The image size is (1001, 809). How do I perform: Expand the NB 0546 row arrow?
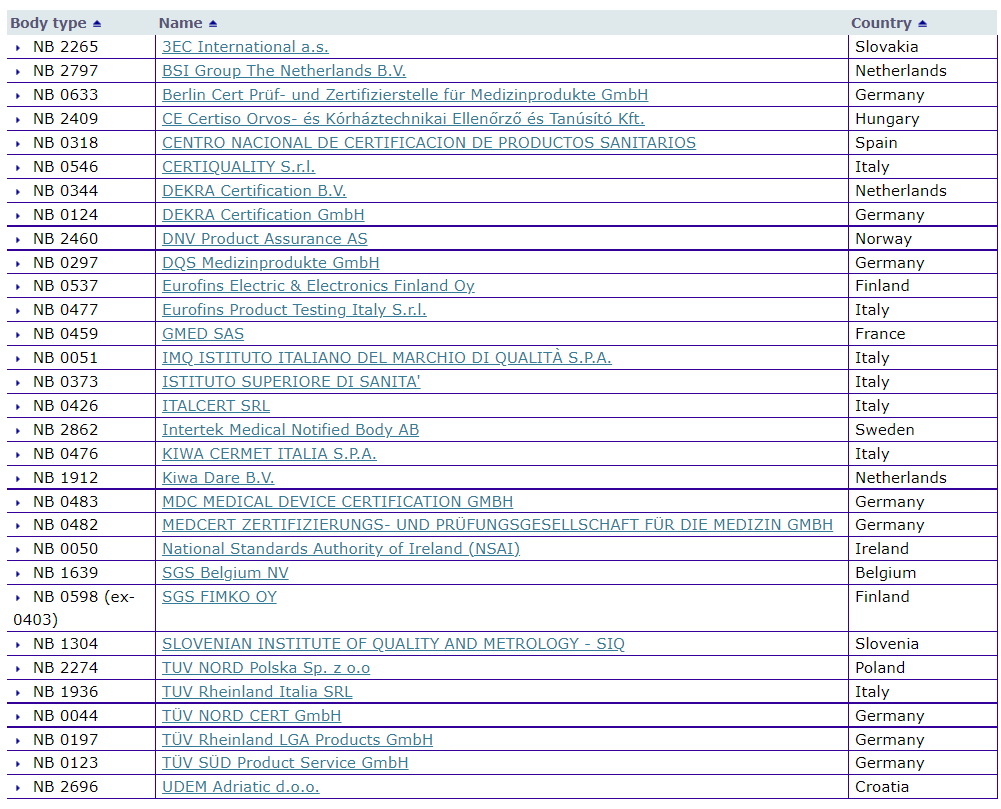tap(18, 167)
